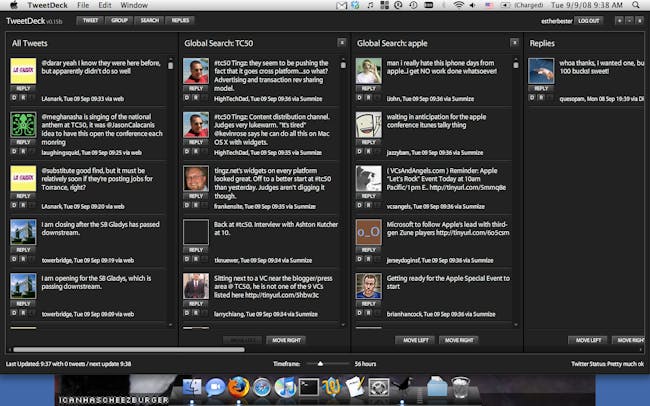Click R icon under larrychiang's VC tweet

coord(196,313)
